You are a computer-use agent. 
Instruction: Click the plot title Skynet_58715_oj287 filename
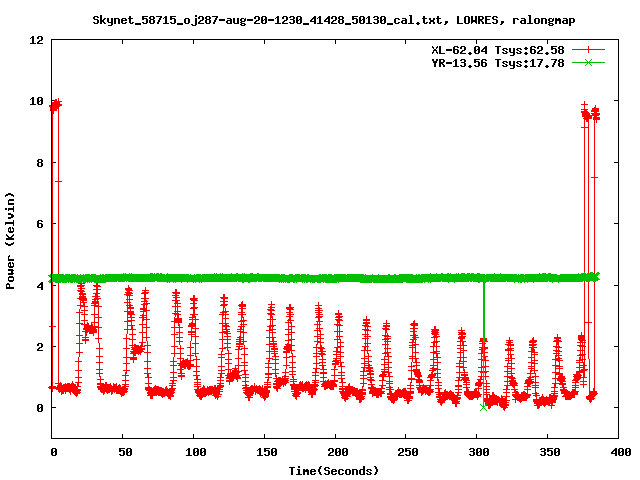point(333,20)
